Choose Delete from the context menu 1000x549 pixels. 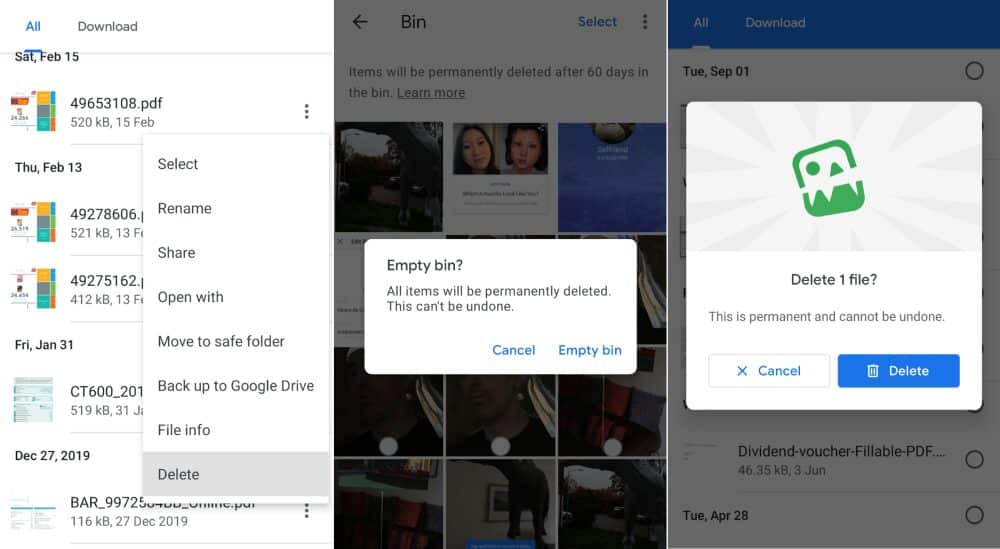pos(235,474)
